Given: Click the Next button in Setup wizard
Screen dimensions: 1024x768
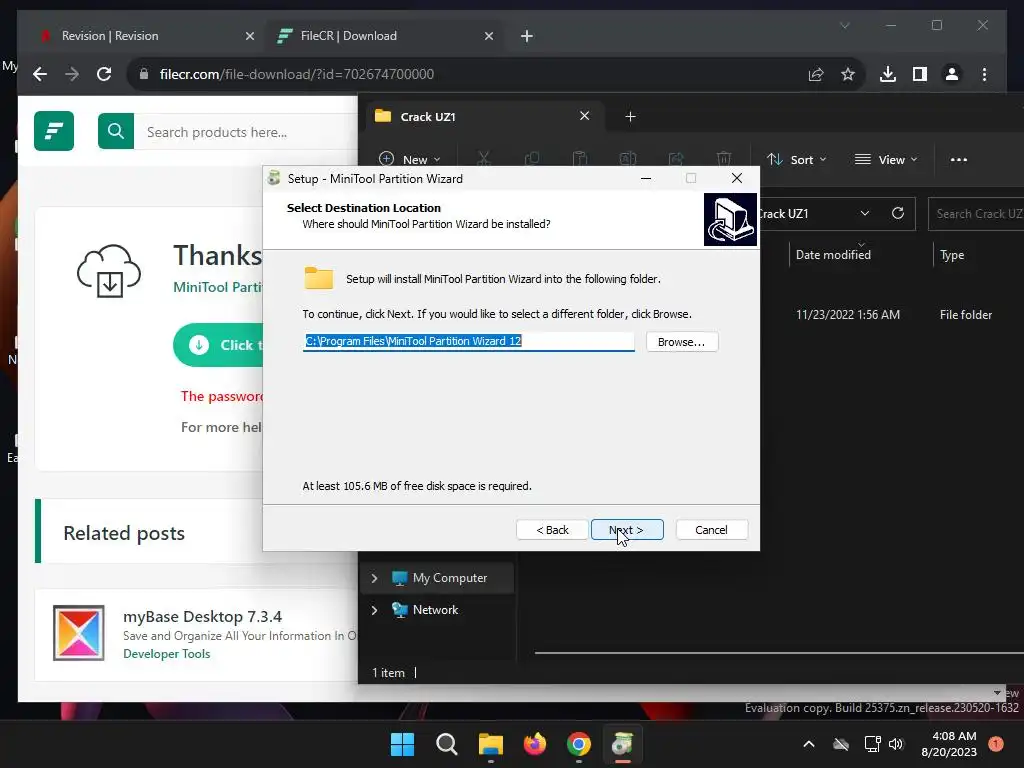Looking at the screenshot, I should pos(627,530).
